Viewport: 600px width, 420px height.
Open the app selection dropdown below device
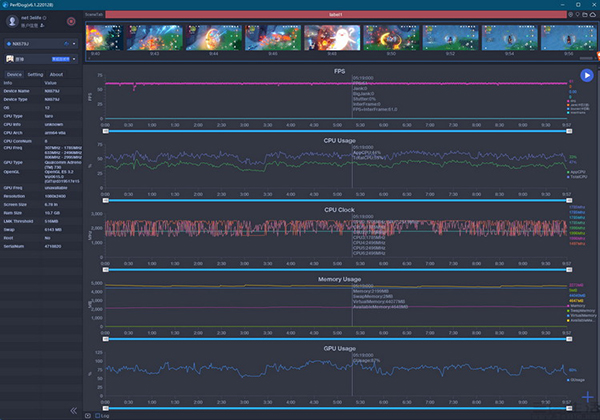(x=42, y=60)
